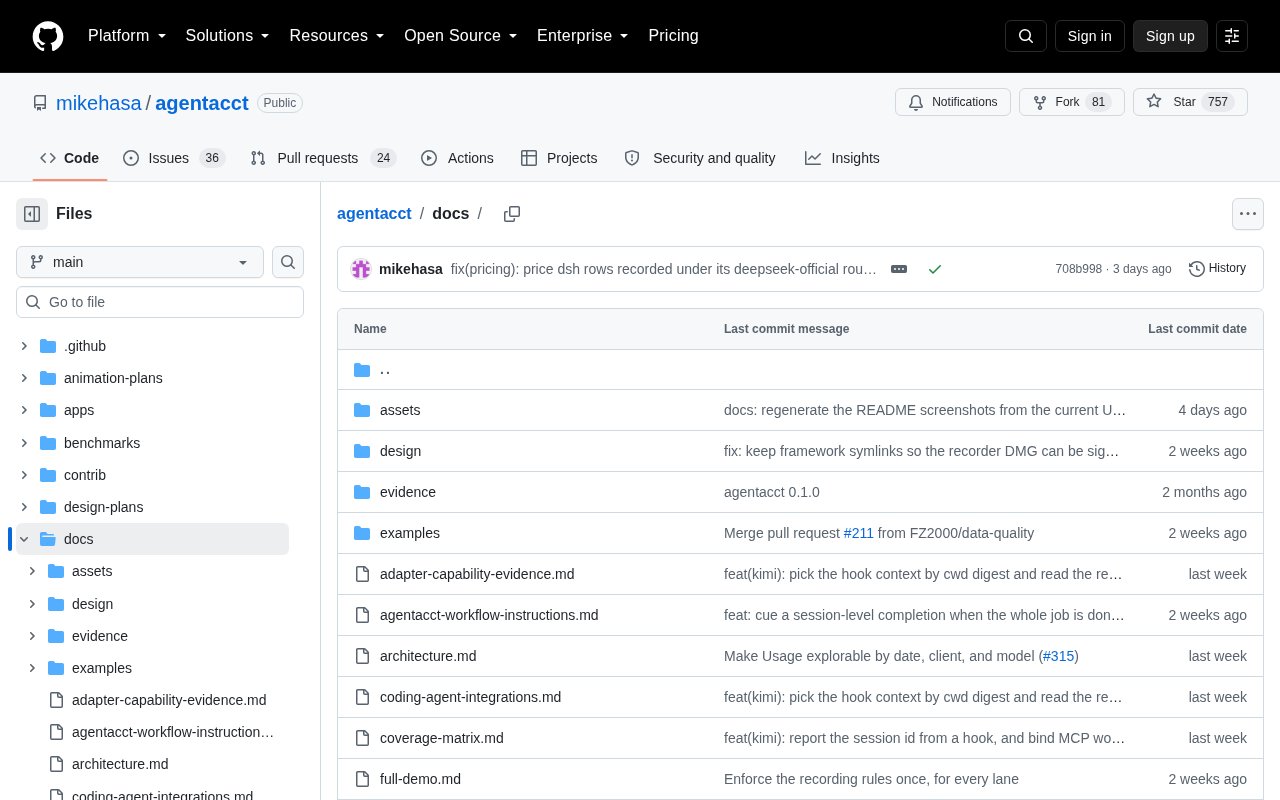
Task: Expand the benchmarks folder in tree
Action: (x=24, y=443)
